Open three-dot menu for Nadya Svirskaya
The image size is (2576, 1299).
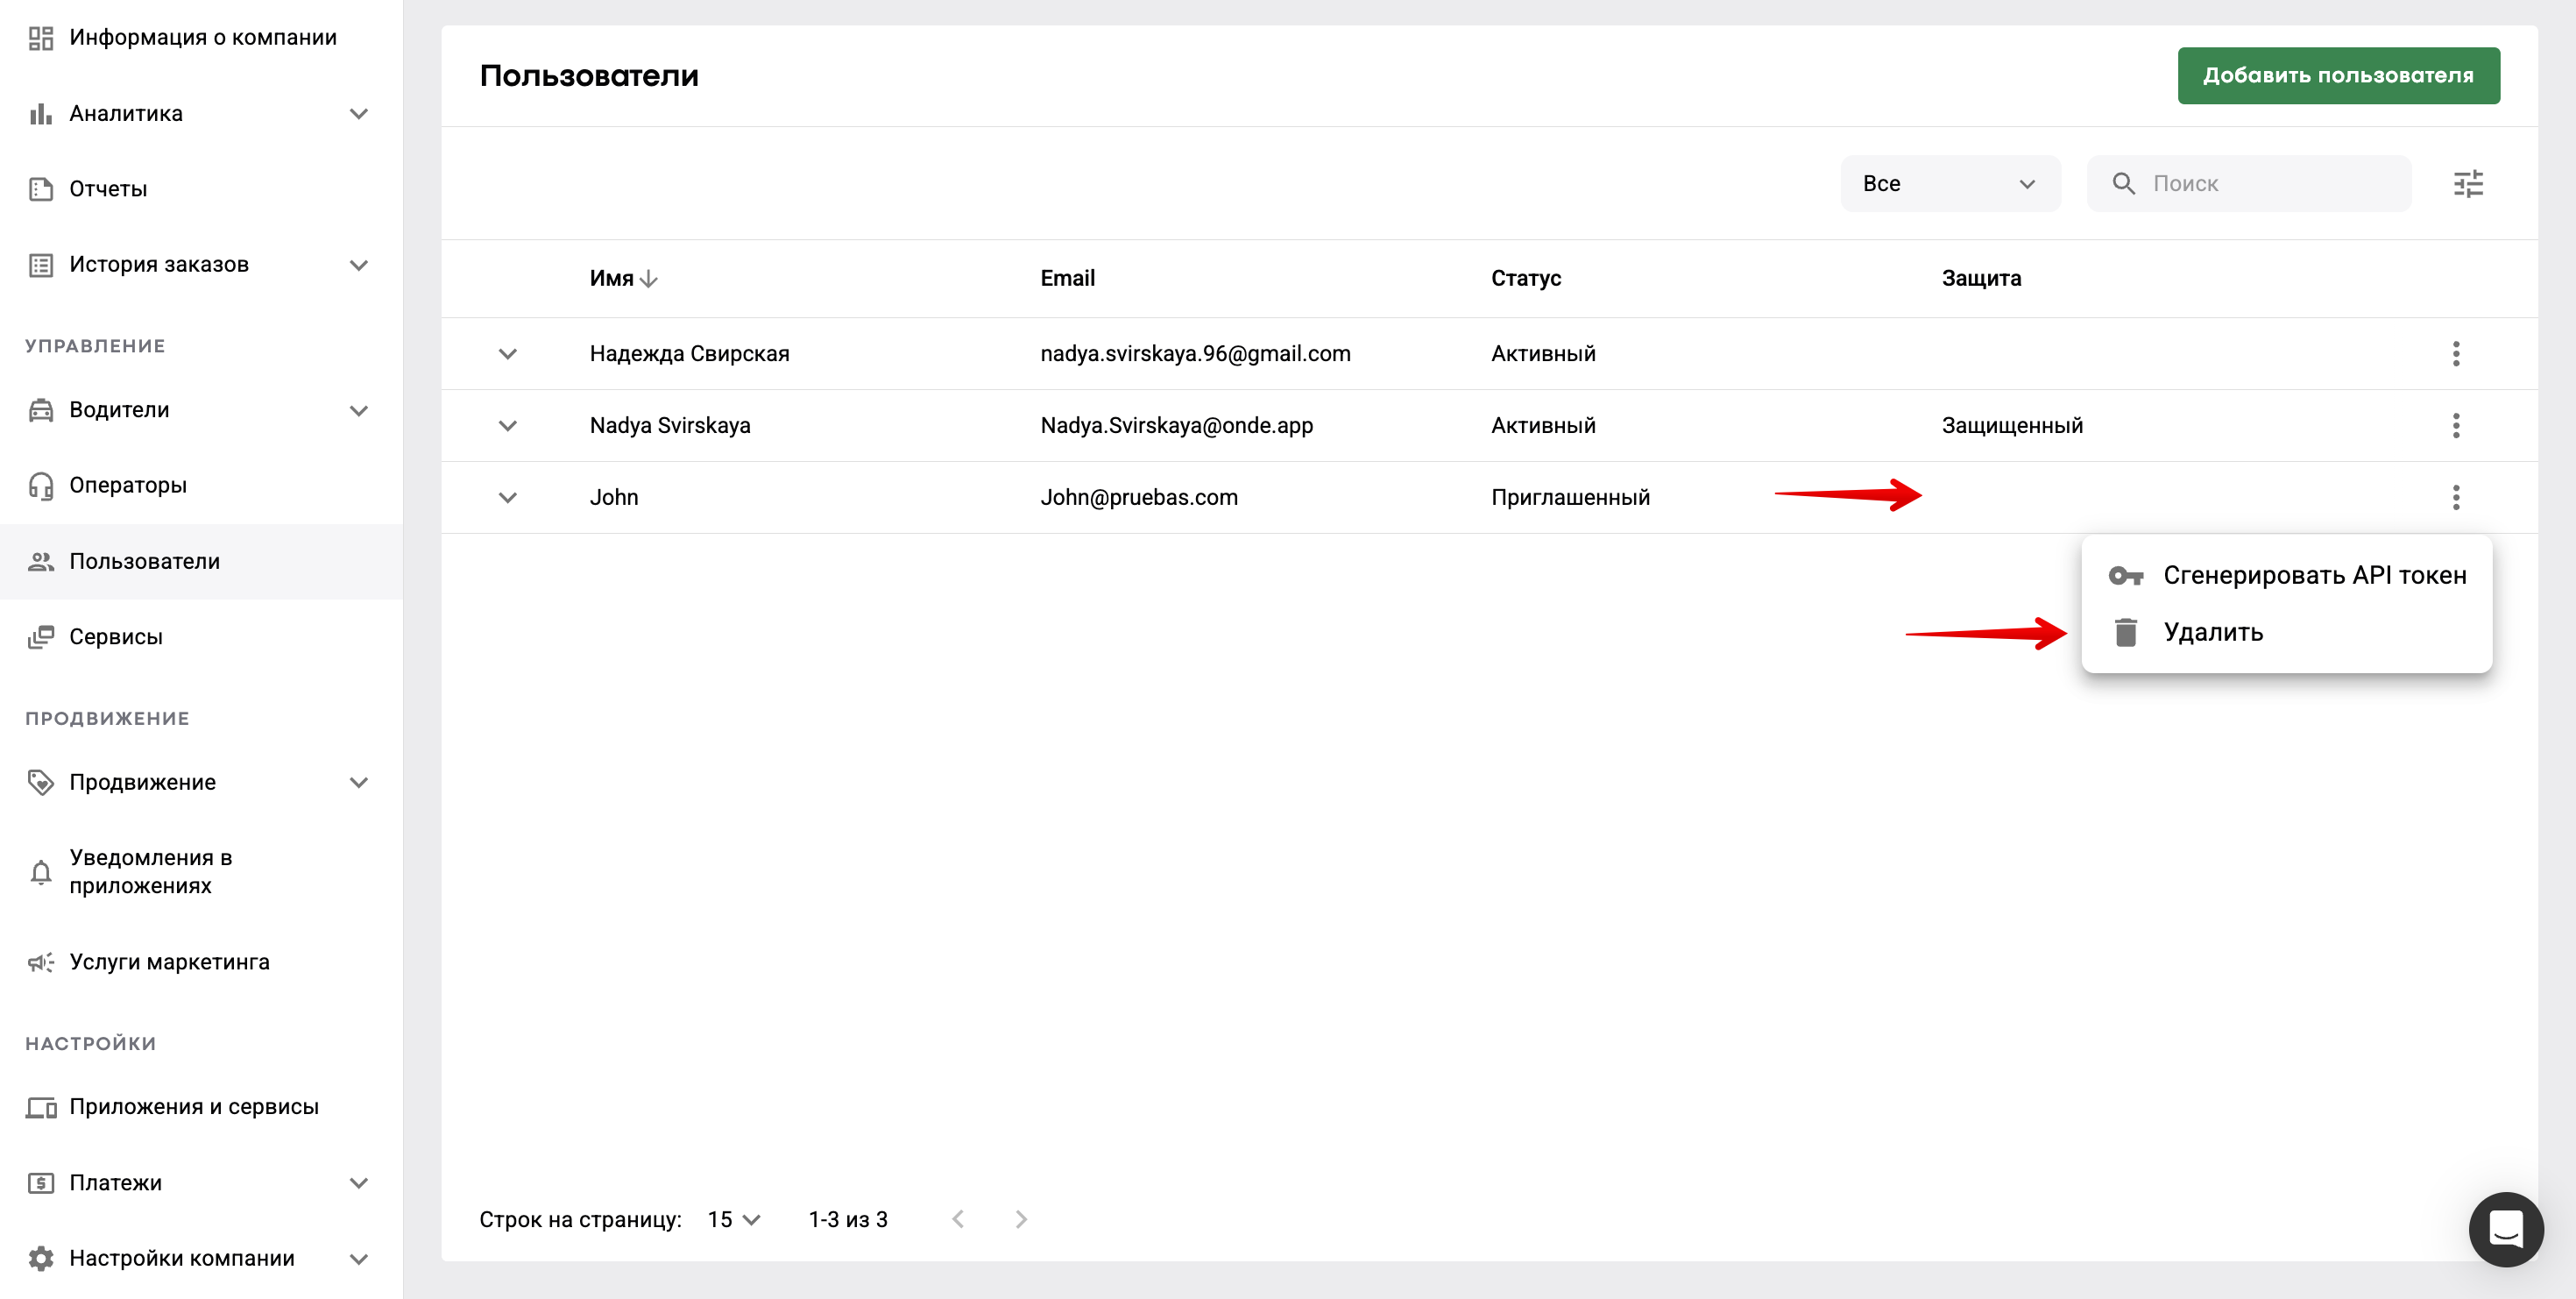click(x=2455, y=425)
